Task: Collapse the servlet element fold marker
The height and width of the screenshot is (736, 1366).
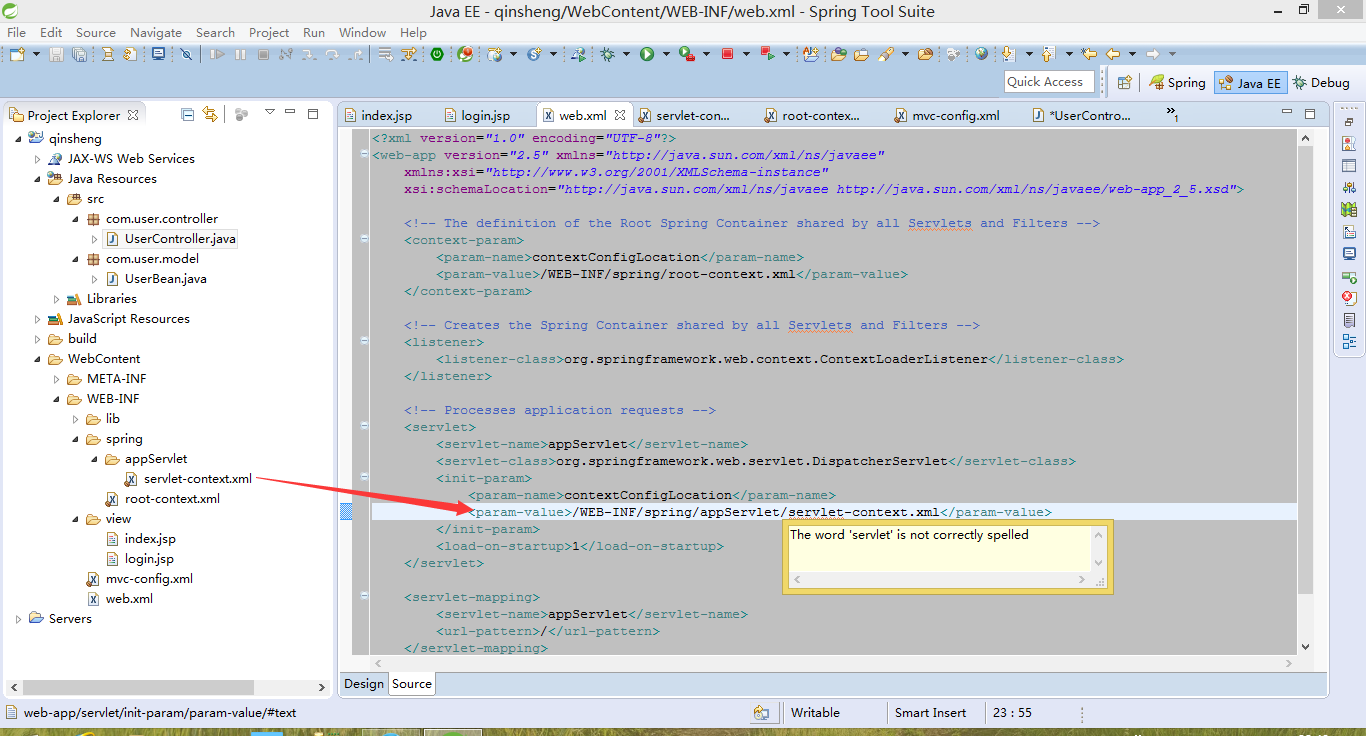Action: click(363, 427)
